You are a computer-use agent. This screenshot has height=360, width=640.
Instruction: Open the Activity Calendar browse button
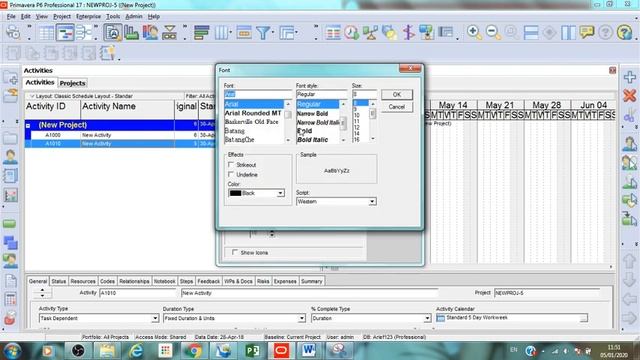pos(584,318)
